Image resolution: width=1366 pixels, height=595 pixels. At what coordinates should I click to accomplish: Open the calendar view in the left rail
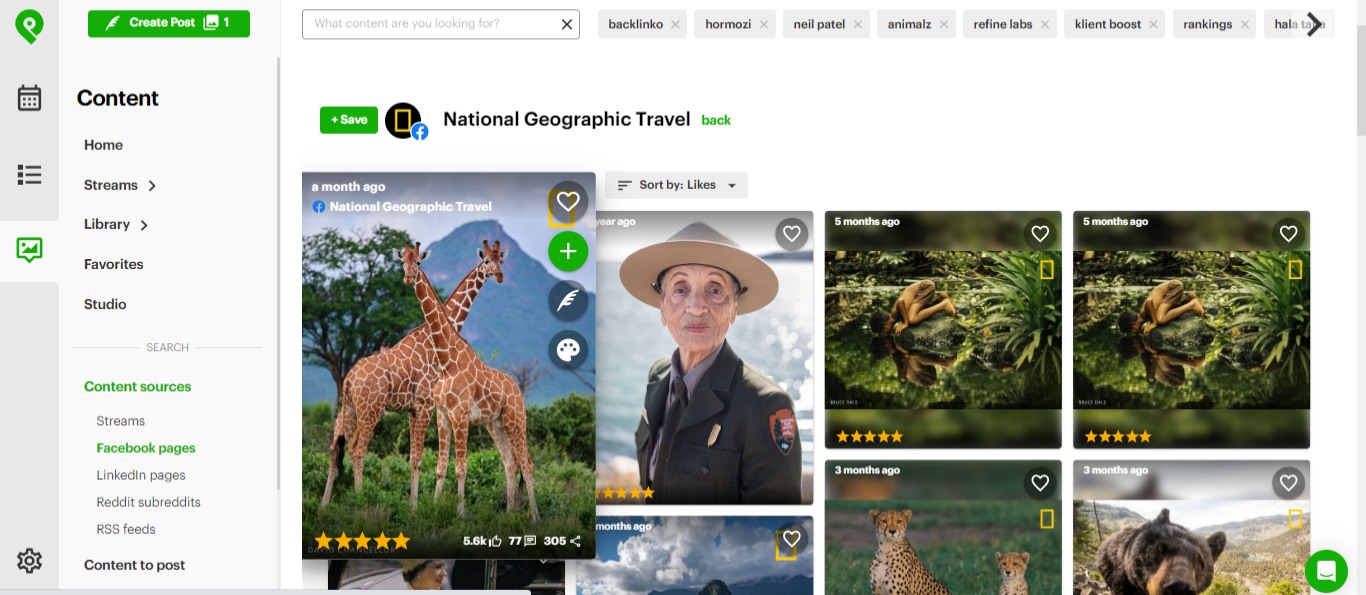point(29,98)
